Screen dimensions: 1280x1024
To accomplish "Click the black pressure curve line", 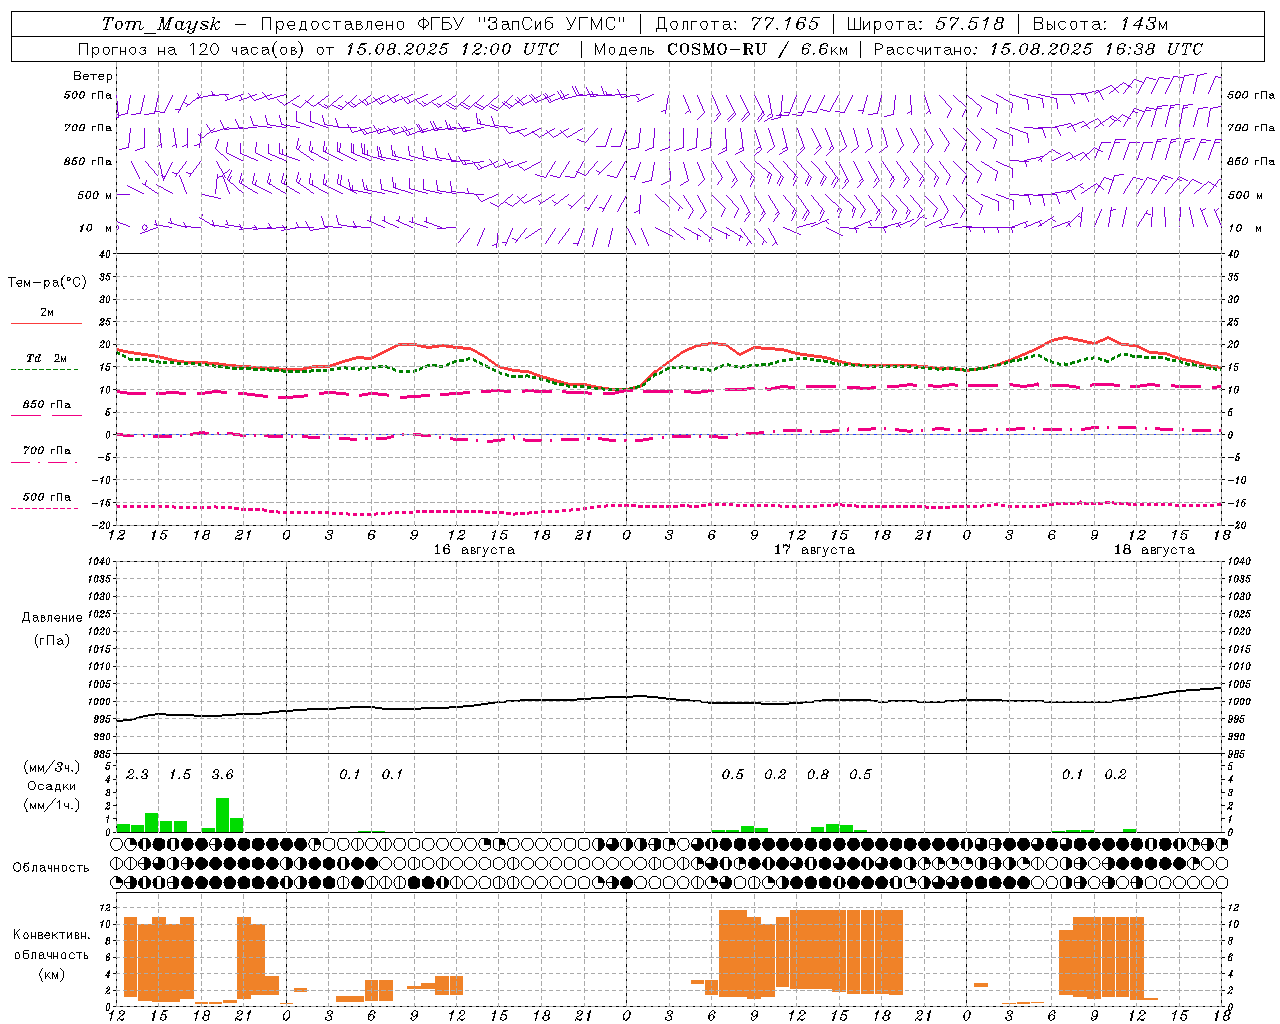I will click(x=668, y=700).
